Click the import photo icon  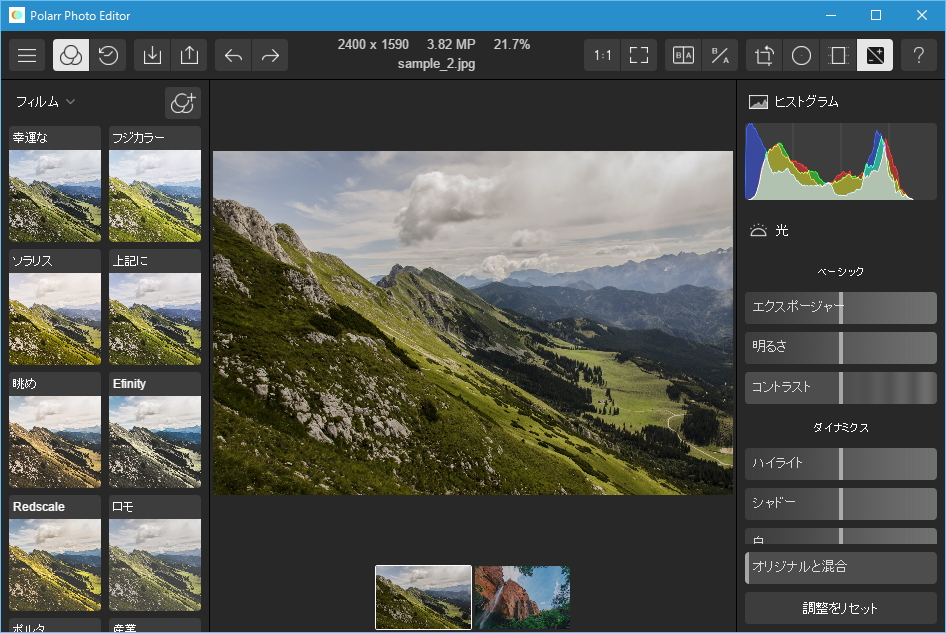(x=152, y=56)
